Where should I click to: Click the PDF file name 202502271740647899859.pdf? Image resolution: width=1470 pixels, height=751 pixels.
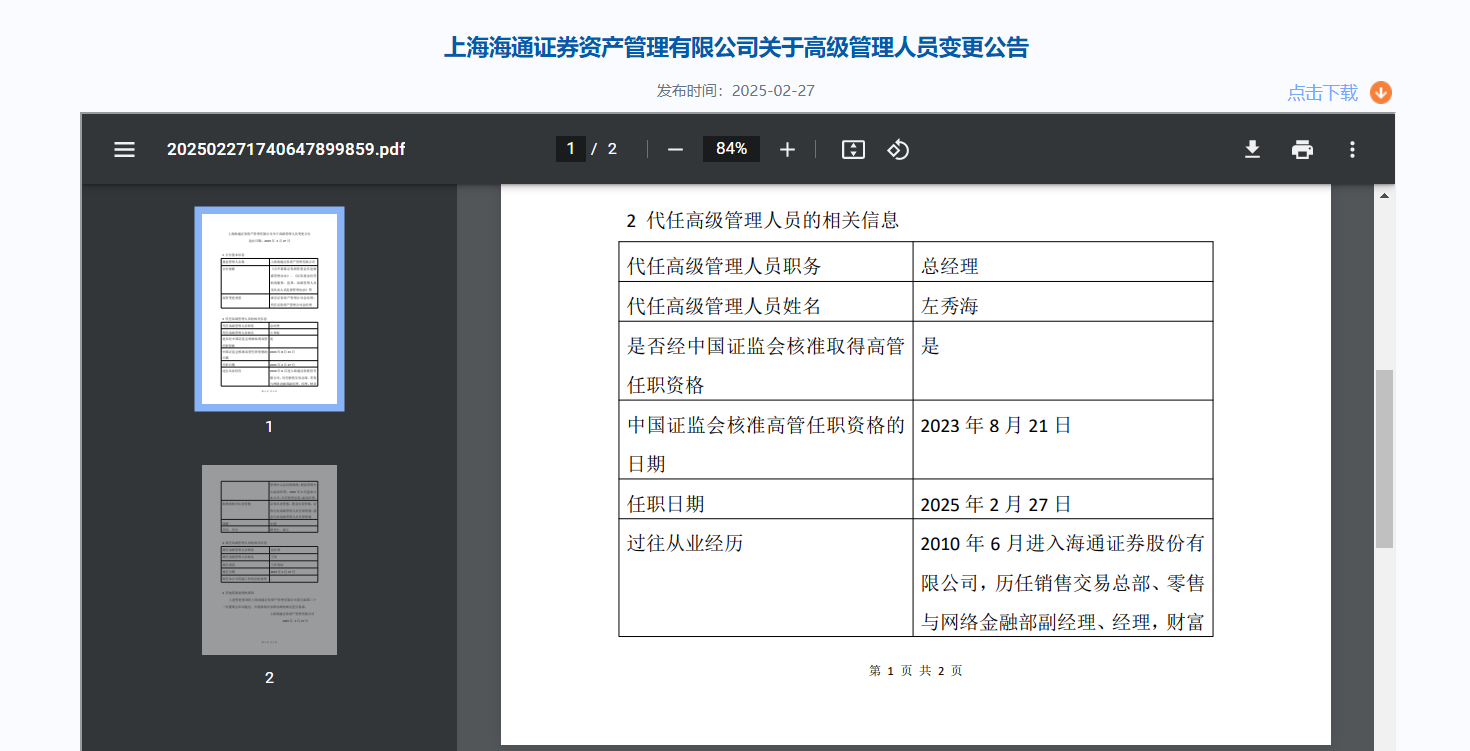(x=286, y=149)
